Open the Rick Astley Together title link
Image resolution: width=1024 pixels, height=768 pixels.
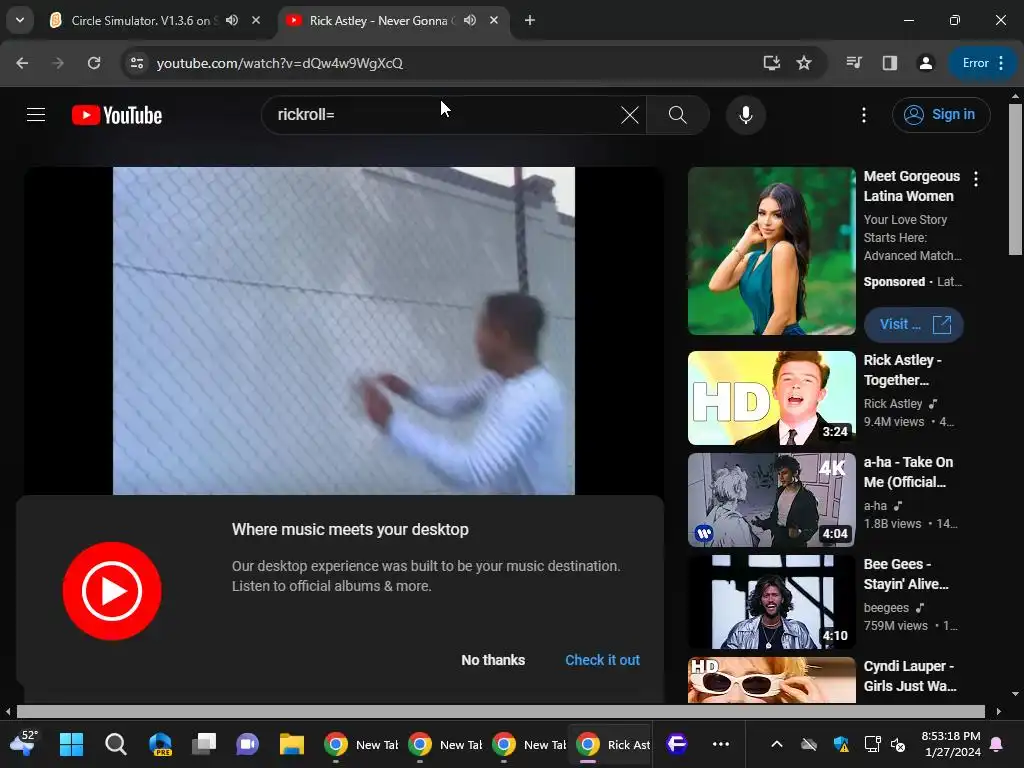point(903,370)
